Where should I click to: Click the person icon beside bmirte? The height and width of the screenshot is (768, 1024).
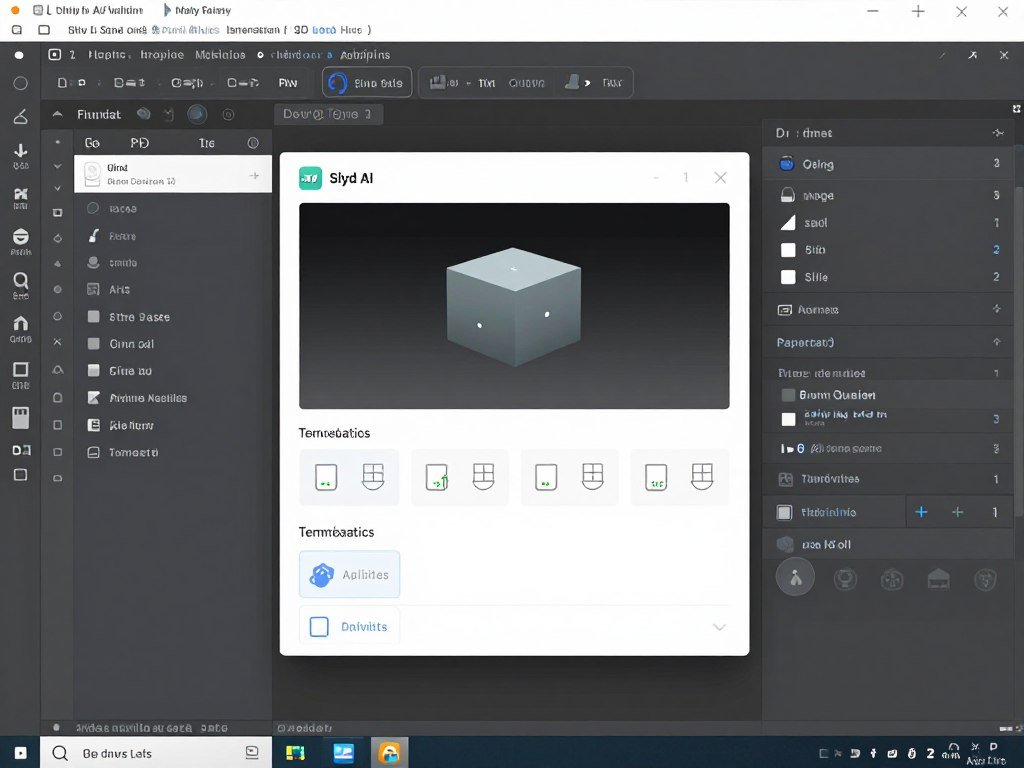point(93,263)
